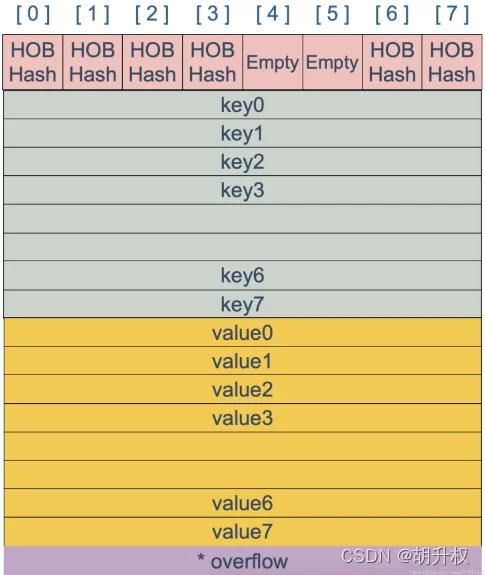Click the key2 row
Viewport: 485px width, 575px height.
pos(242,162)
